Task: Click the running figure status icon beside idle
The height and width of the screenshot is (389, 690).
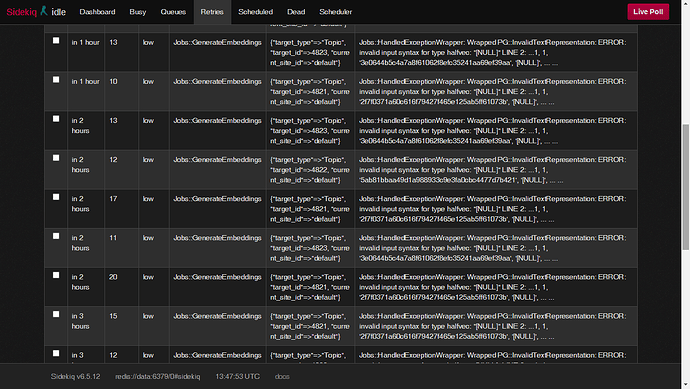Action: (x=44, y=11)
